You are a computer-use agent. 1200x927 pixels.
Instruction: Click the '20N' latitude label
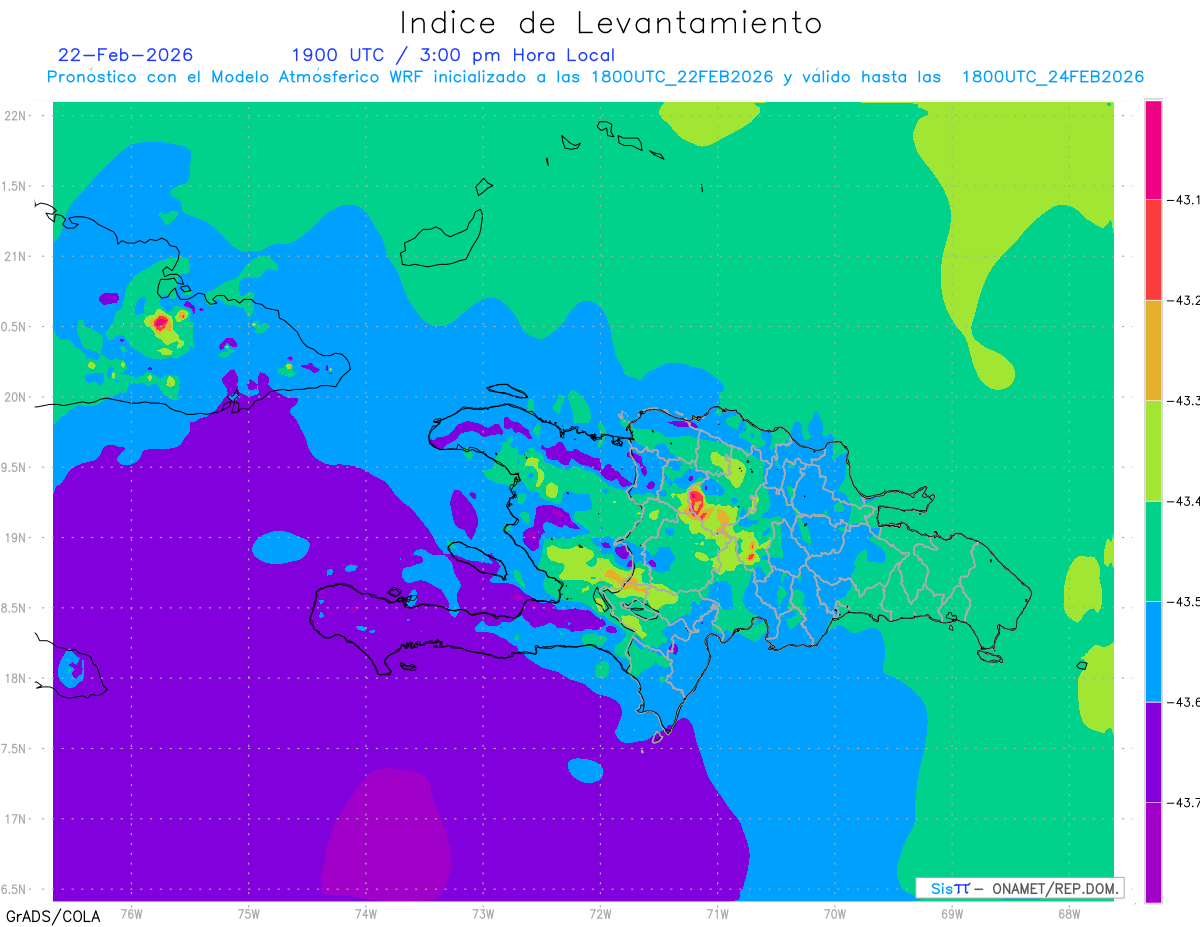coord(17,398)
